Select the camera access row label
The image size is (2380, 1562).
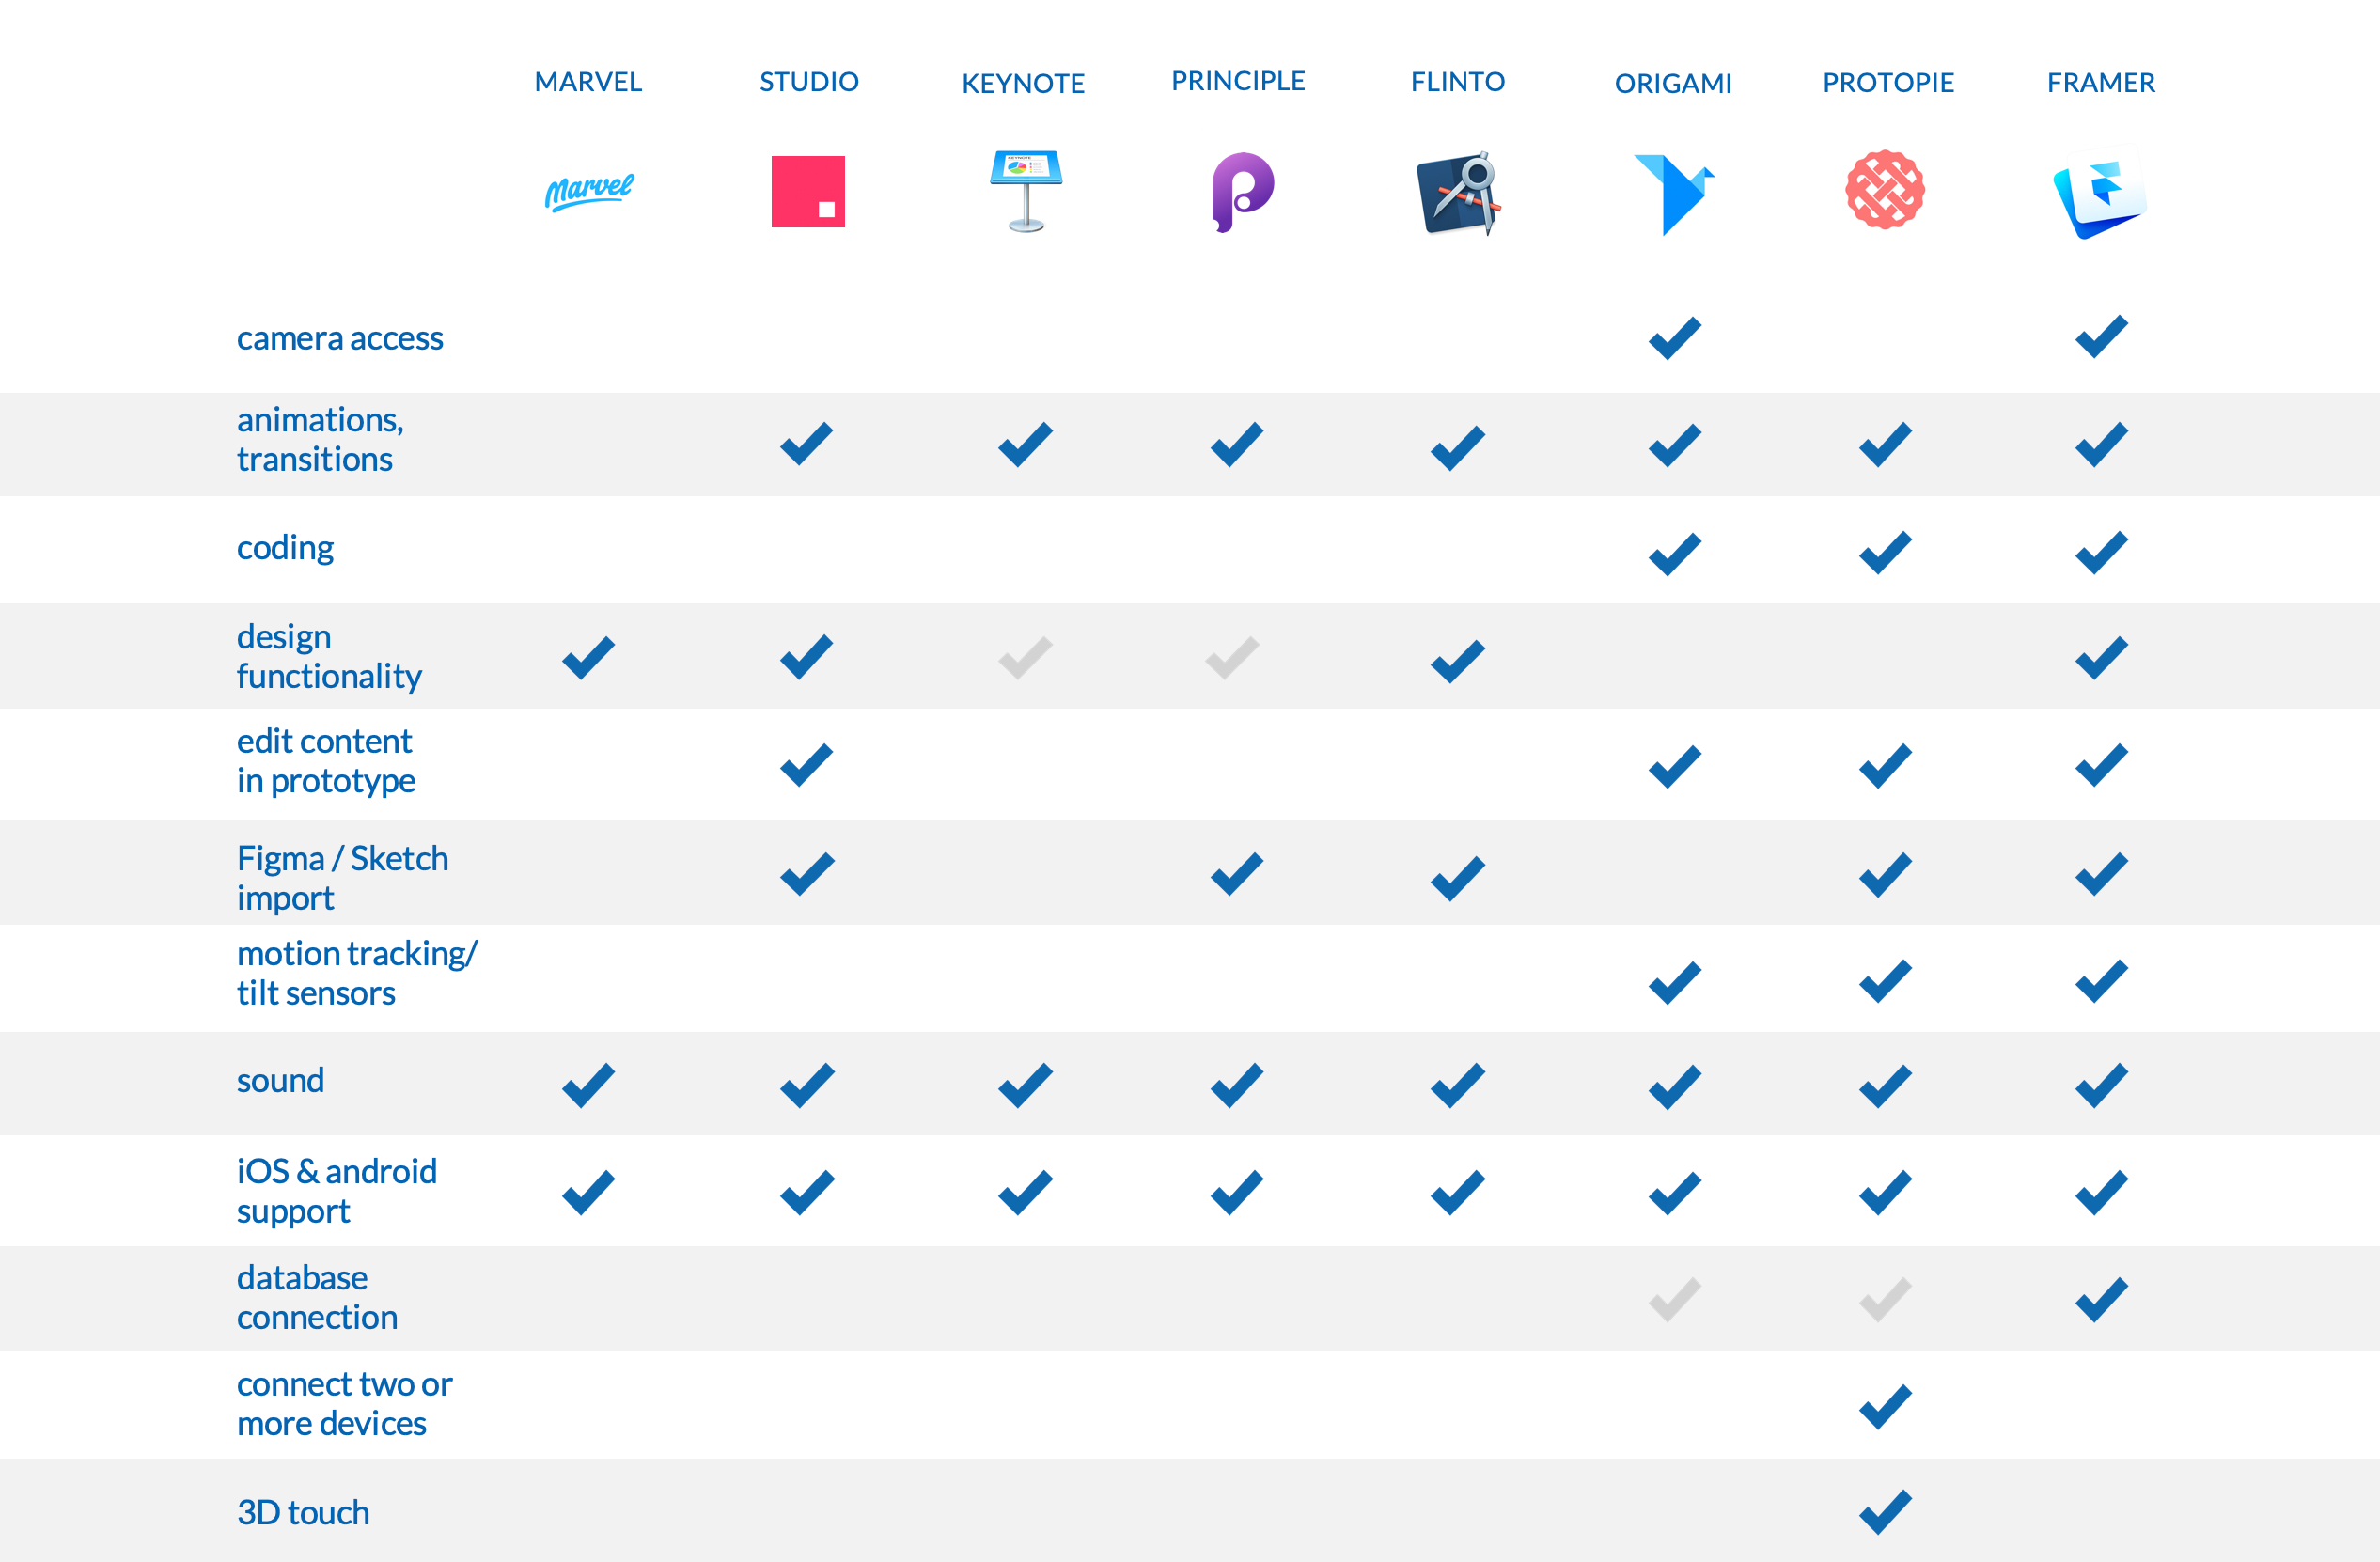coord(340,338)
